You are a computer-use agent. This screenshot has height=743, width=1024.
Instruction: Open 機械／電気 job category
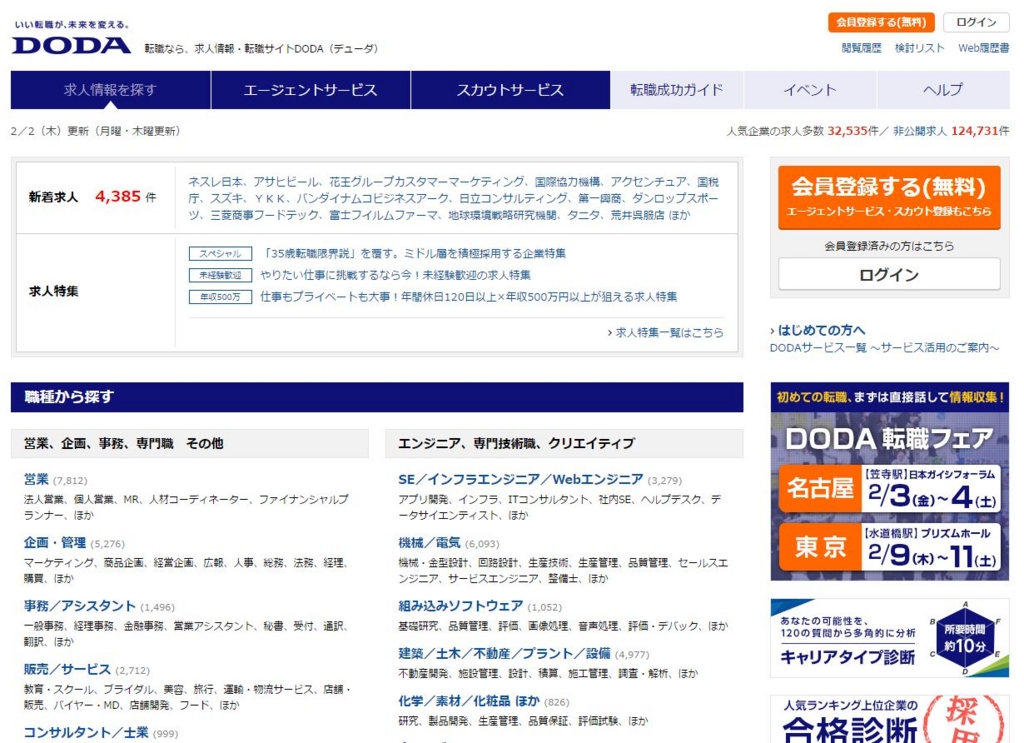point(430,543)
